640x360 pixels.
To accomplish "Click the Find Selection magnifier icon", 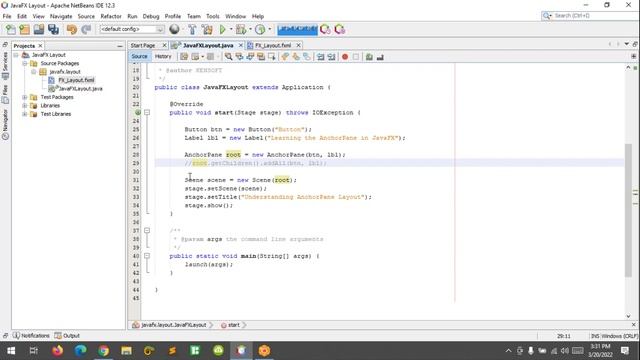I will pyautogui.click(x=229, y=57).
